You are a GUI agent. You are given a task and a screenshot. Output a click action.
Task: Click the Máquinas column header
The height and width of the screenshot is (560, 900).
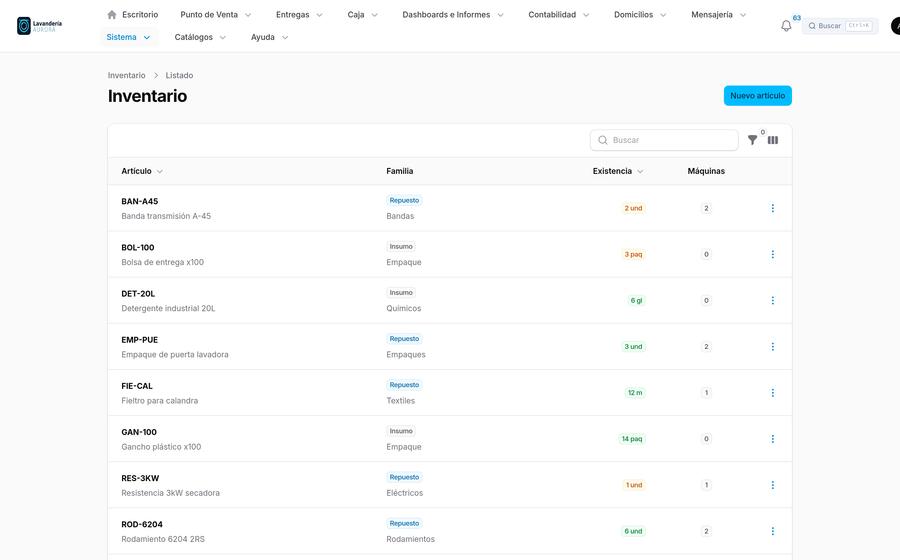[706, 171]
